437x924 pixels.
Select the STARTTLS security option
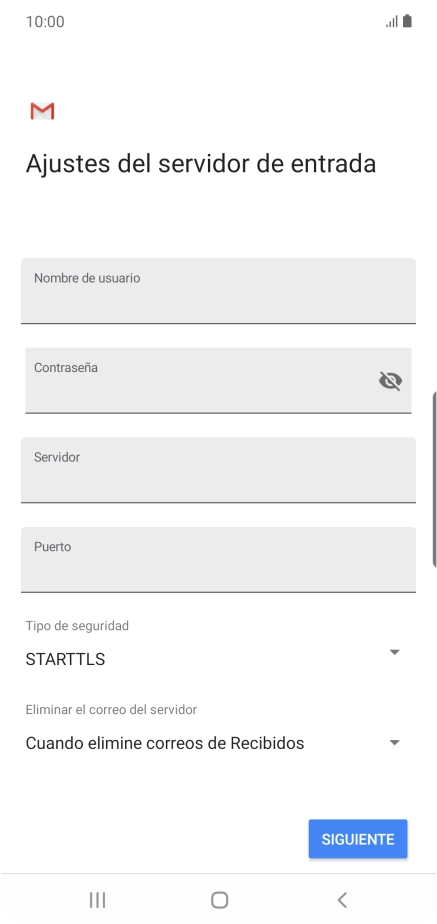pos(65,659)
